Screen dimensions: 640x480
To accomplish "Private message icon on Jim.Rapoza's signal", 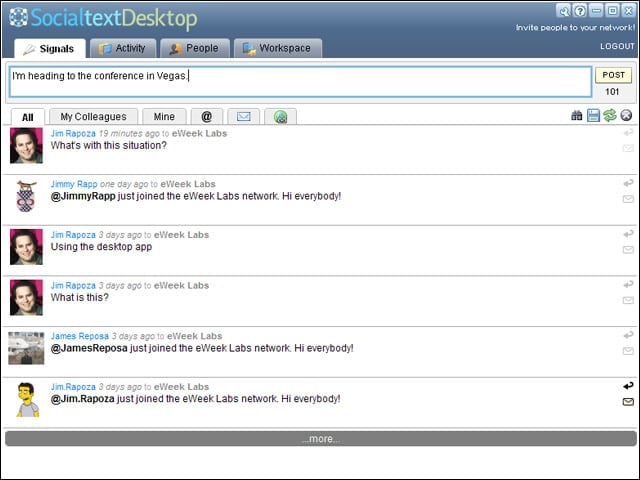I will [628, 402].
